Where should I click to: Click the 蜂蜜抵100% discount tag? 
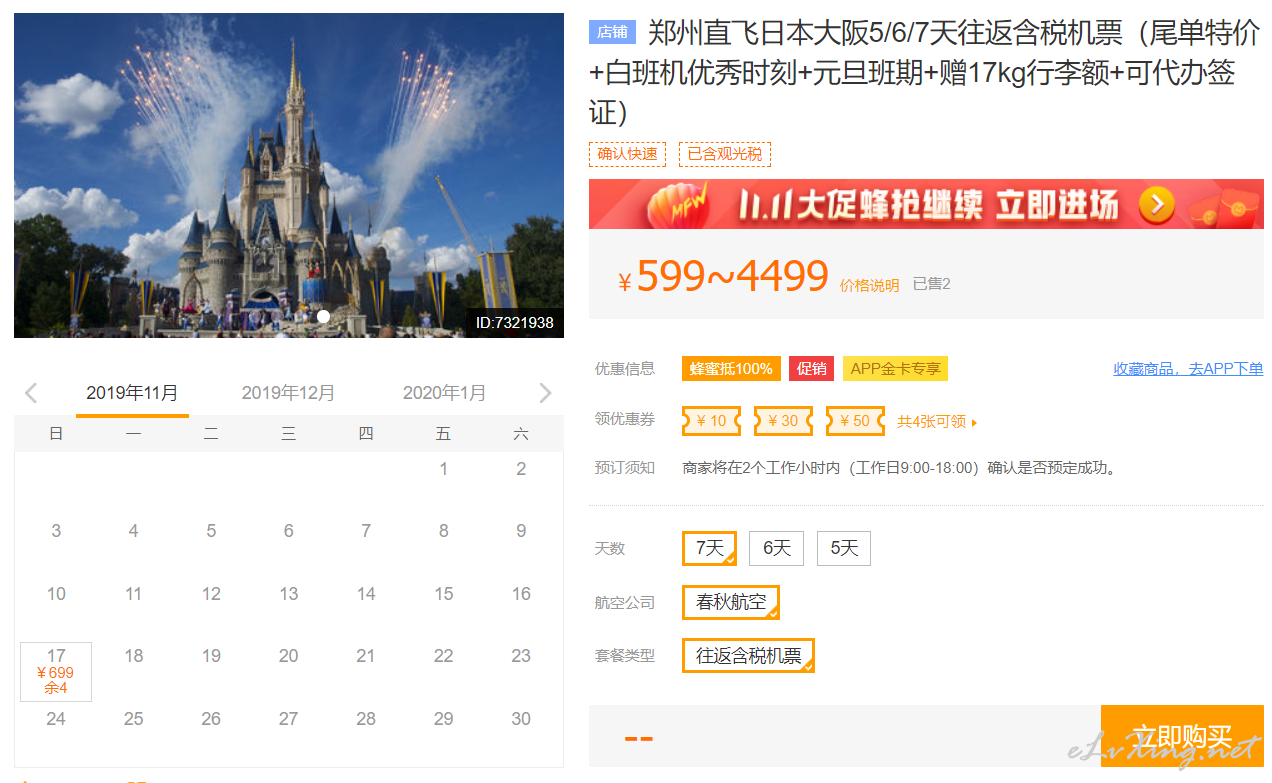click(x=731, y=369)
